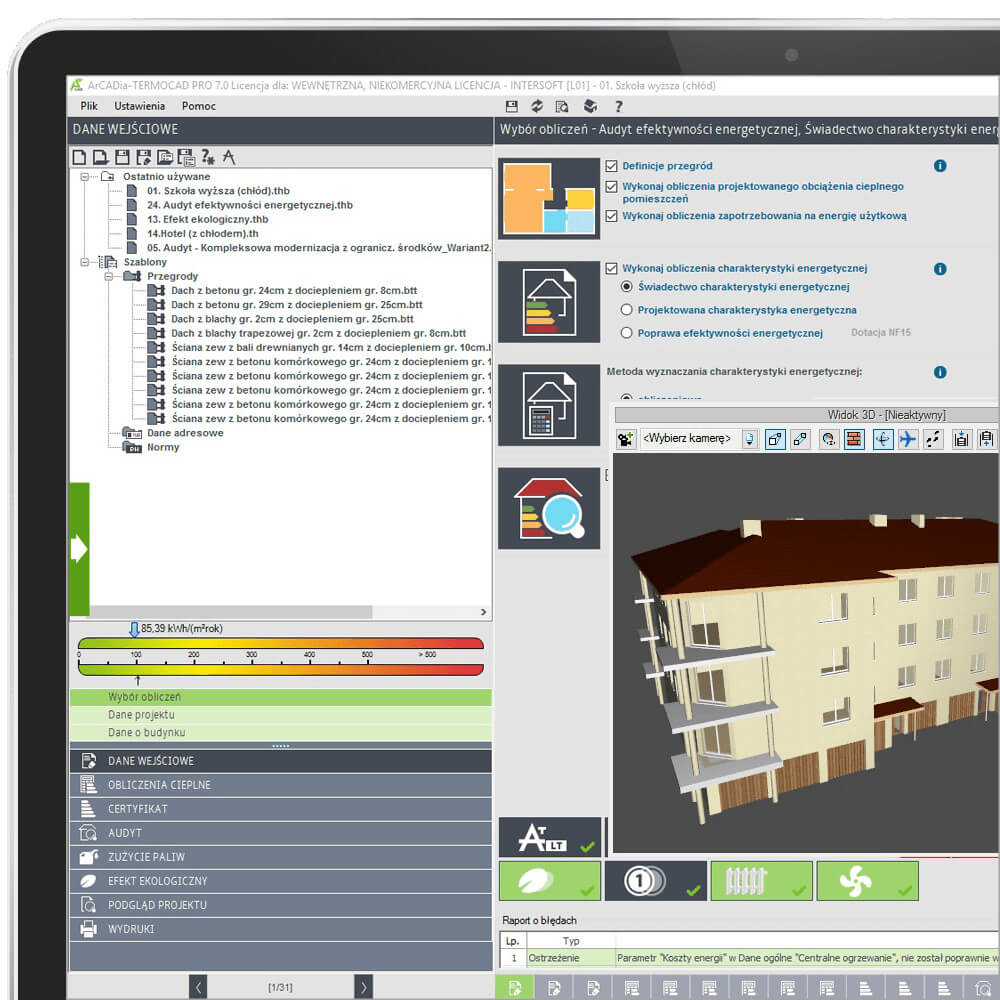
Task: Toggle zapotrzebowania na energię użytkową checkbox
Action: (612, 216)
